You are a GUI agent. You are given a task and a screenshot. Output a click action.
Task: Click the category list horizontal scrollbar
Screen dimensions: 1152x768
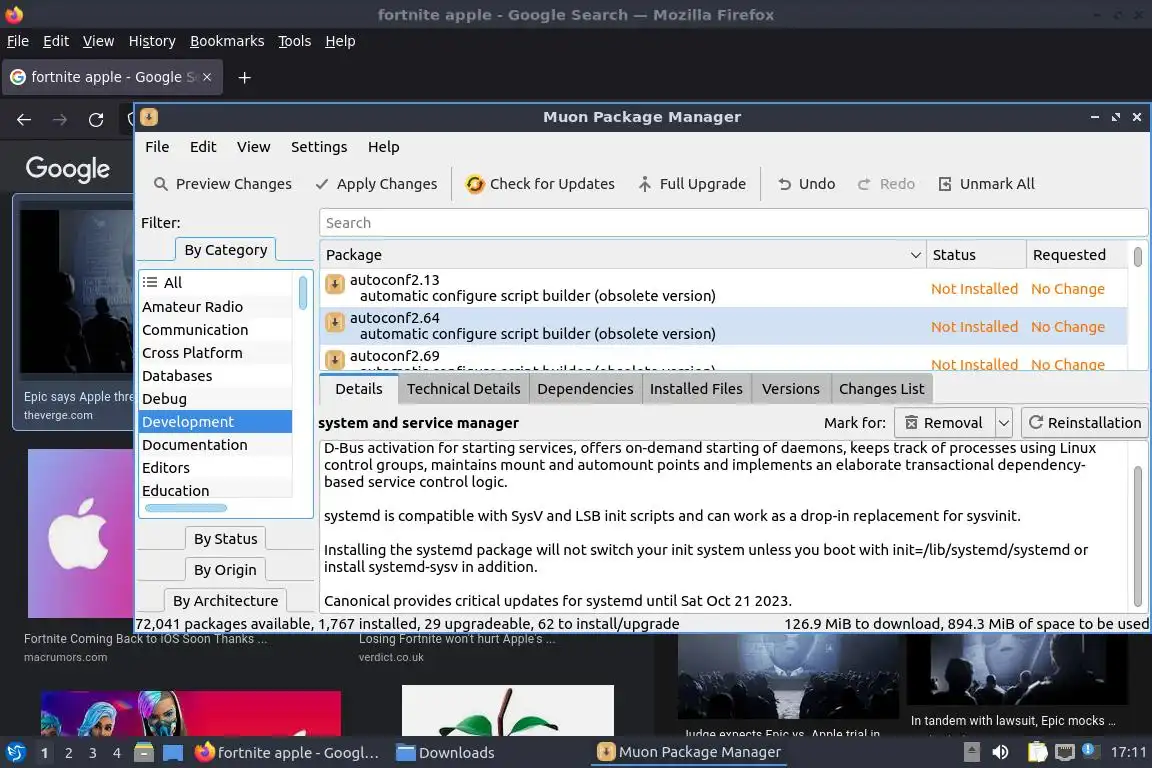[186, 508]
